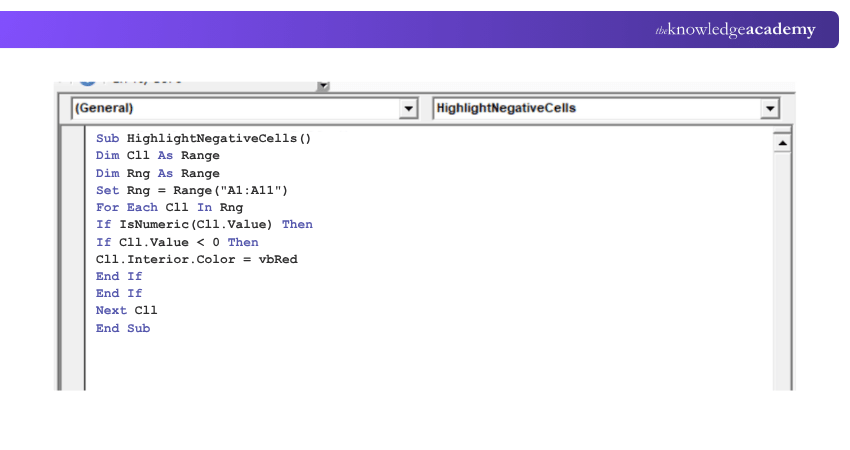Click the line 'Sub HighlightNegativeCells()'
Image resolution: width=850 pixels, height=450 pixels.
coord(203,138)
